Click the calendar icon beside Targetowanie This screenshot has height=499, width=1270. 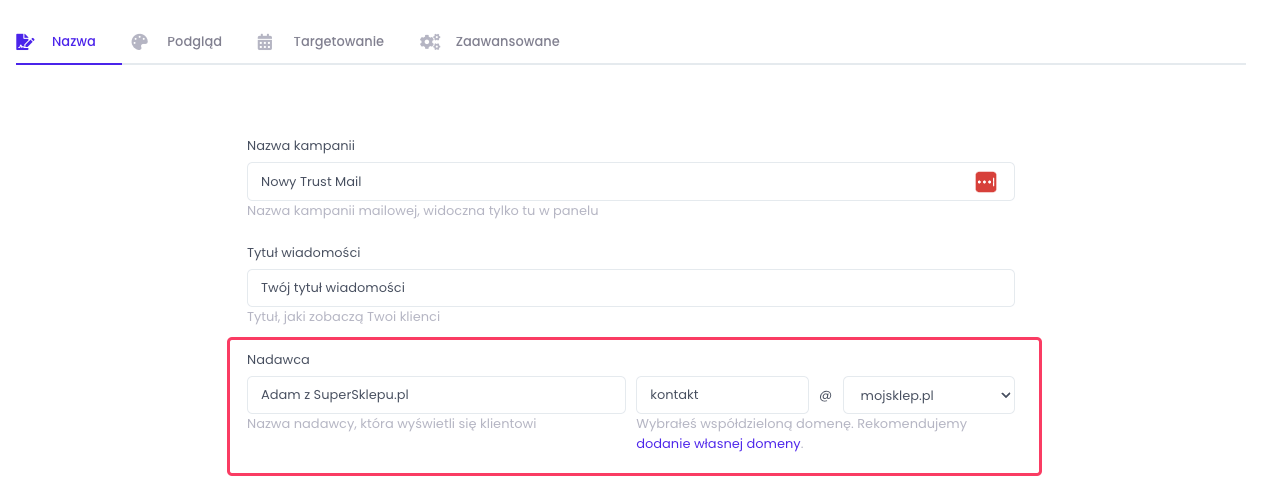click(265, 42)
